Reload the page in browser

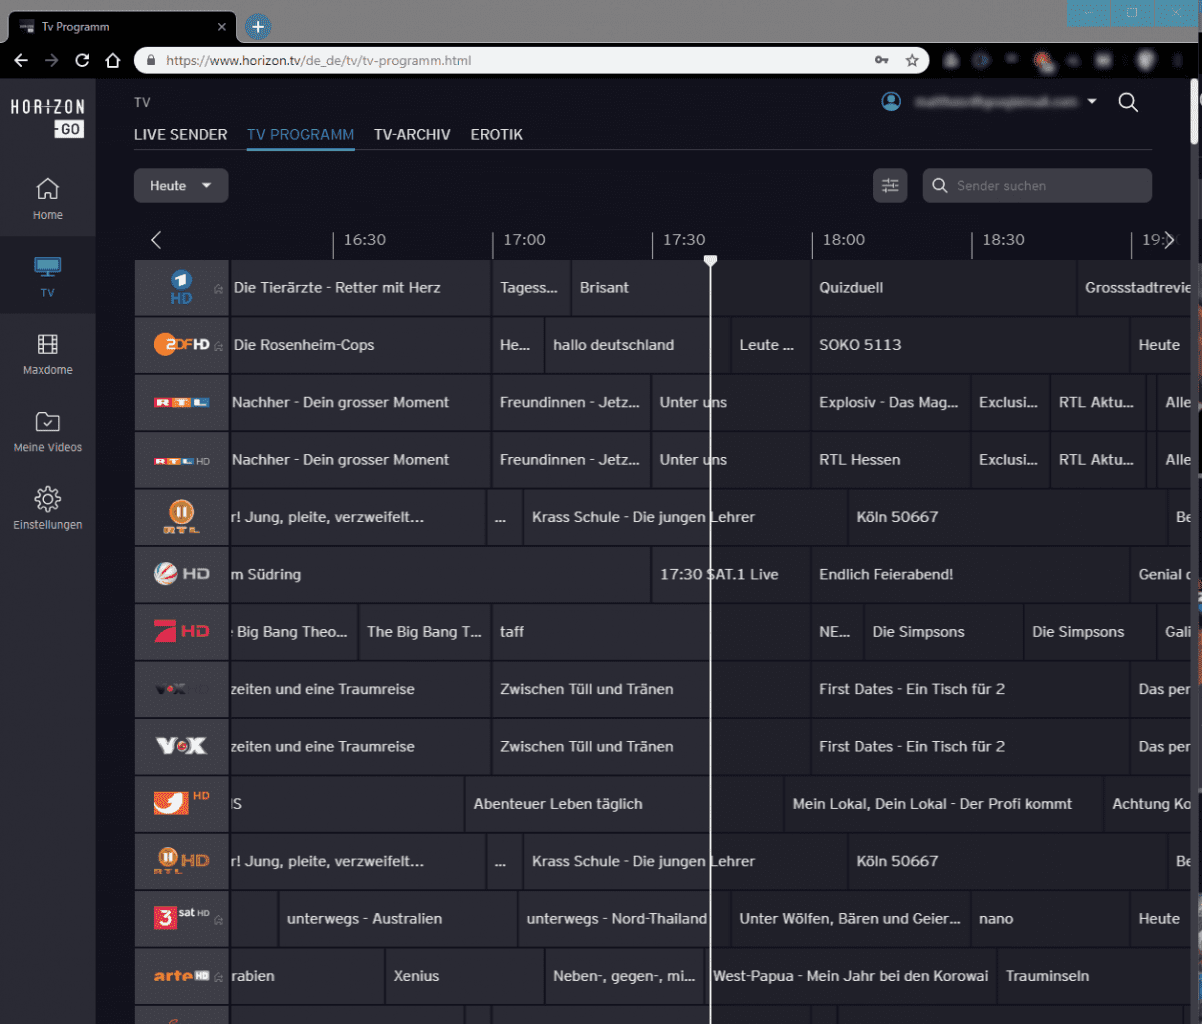coord(83,60)
